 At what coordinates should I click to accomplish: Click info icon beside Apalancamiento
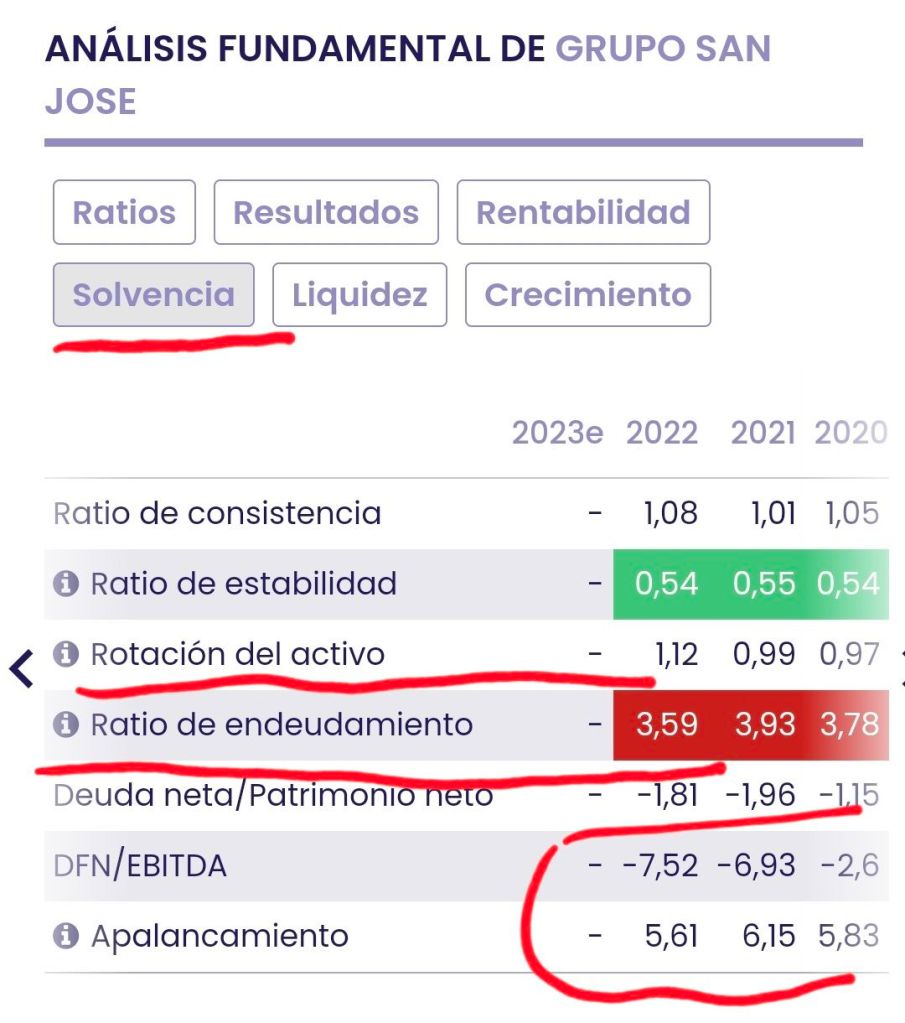point(66,936)
